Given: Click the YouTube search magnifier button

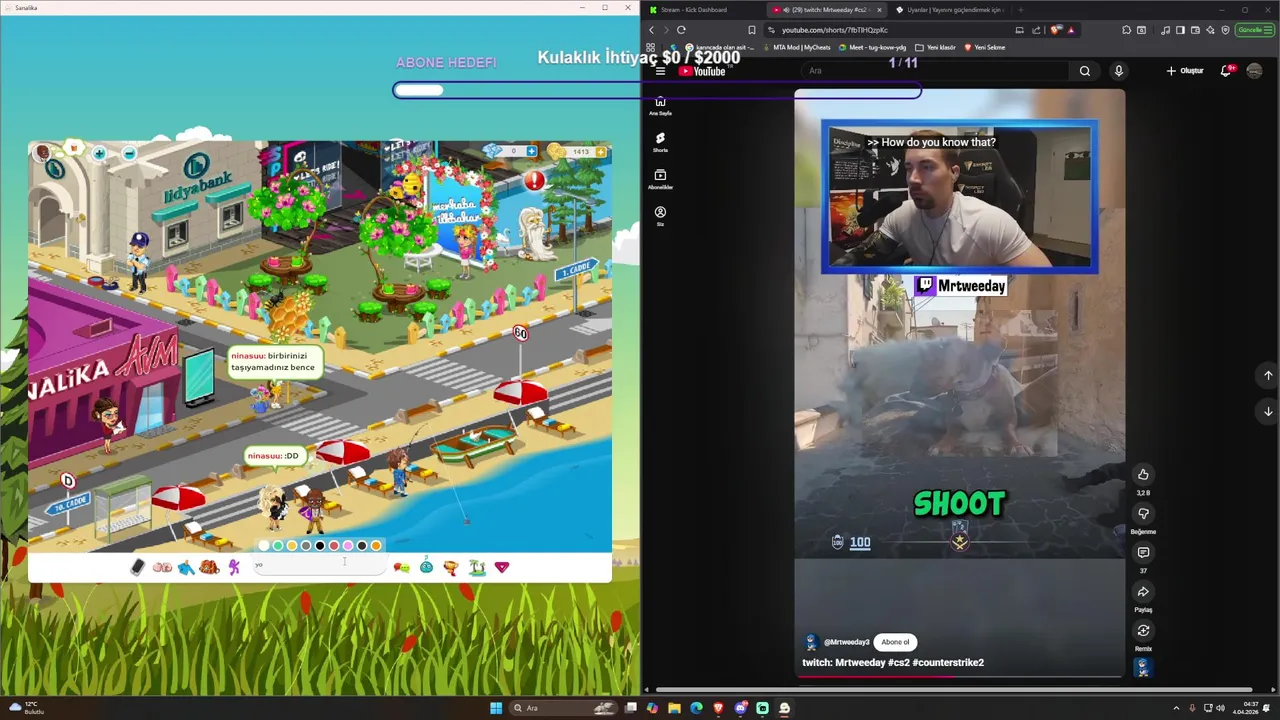Looking at the screenshot, I should tap(1084, 71).
